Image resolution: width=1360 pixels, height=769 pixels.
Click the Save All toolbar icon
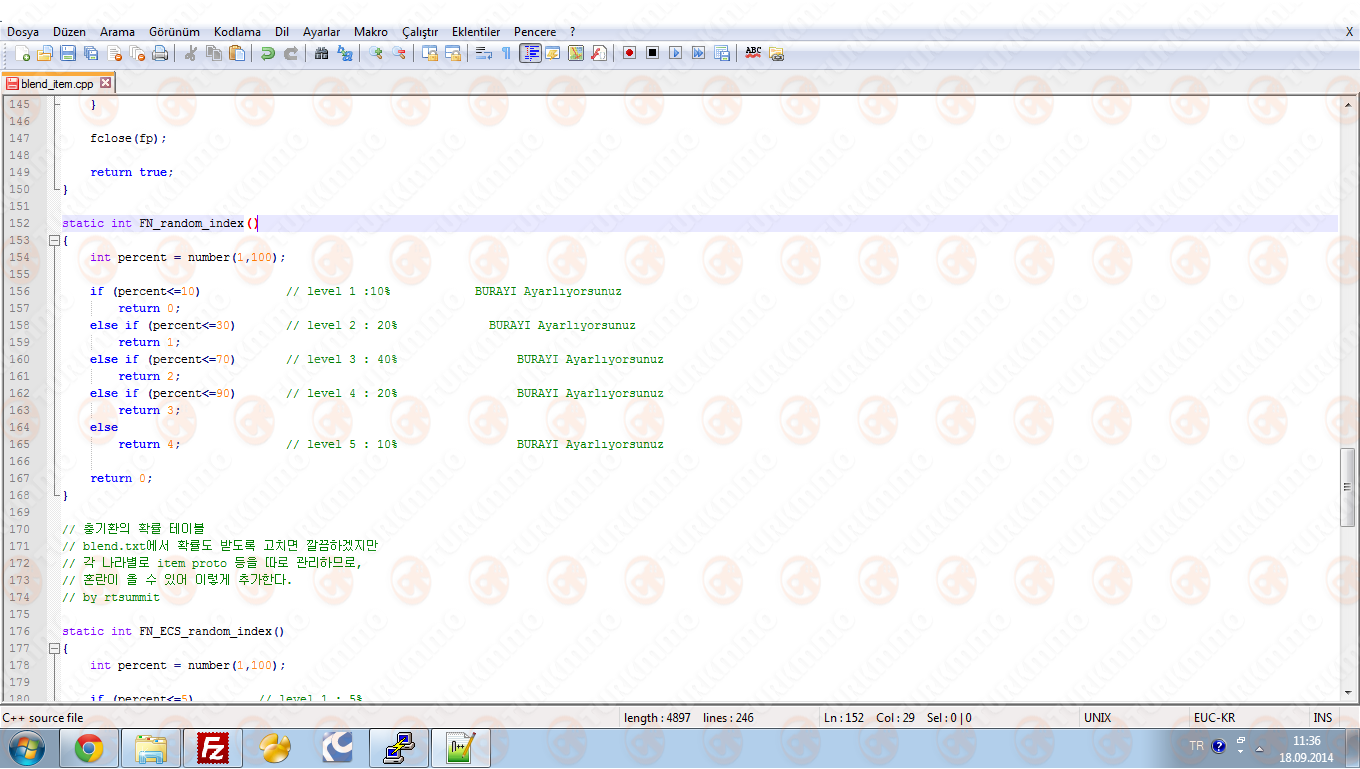pyautogui.click(x=91, y=53)
